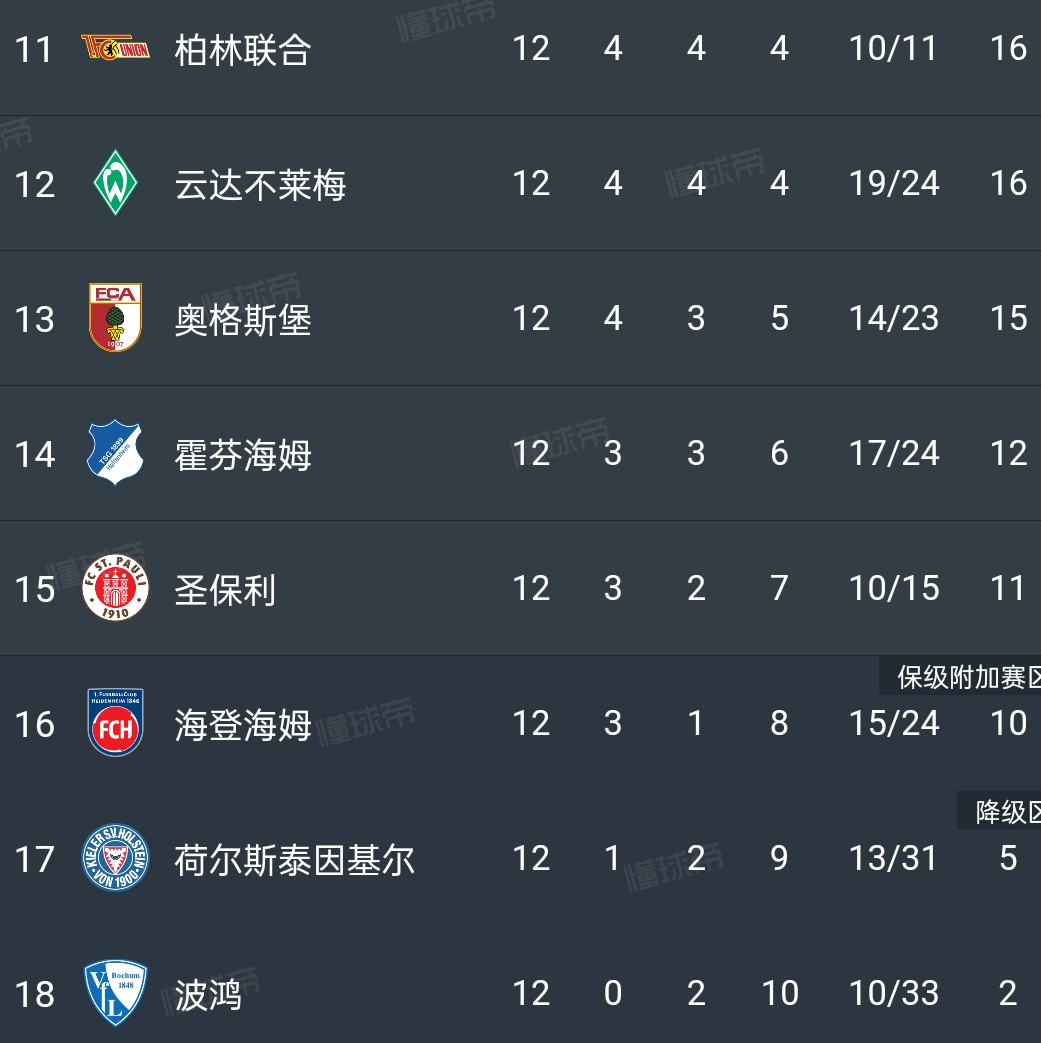The image size is (1041, 1043).
Task: Tap the Werder Bremen crest icon
Action: [x=115, y=183]
